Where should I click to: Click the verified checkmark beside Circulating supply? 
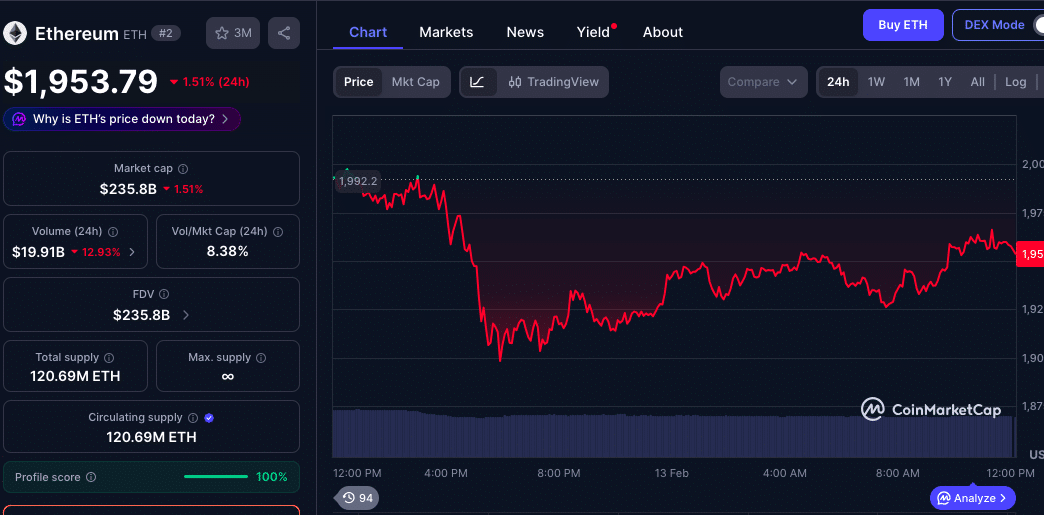pos(209,418)
